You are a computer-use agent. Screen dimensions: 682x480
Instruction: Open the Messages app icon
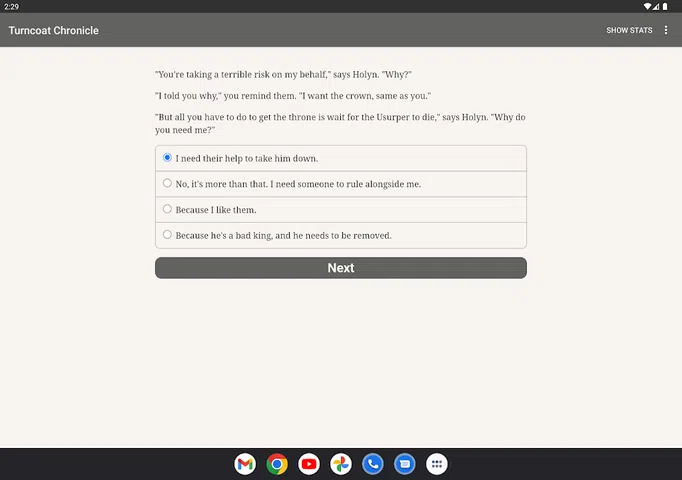pos(404,464)
